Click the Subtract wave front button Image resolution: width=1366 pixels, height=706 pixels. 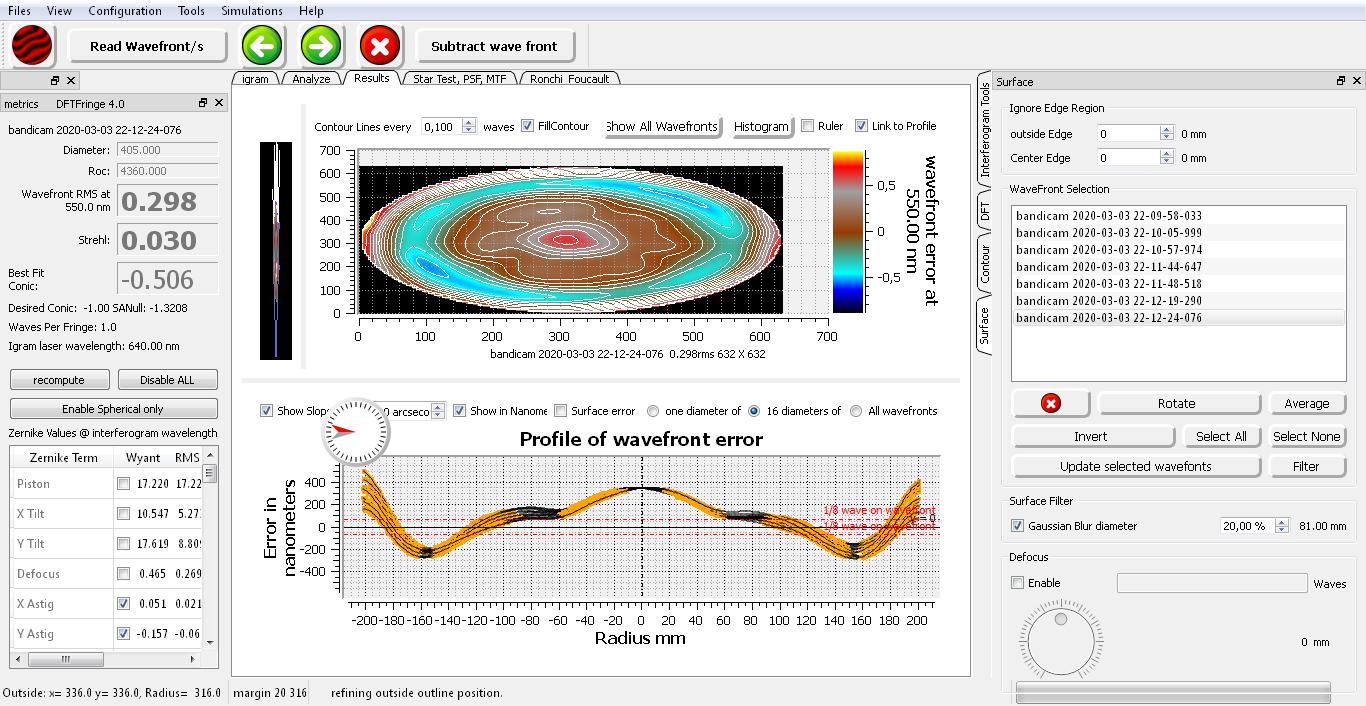(494, 46)
